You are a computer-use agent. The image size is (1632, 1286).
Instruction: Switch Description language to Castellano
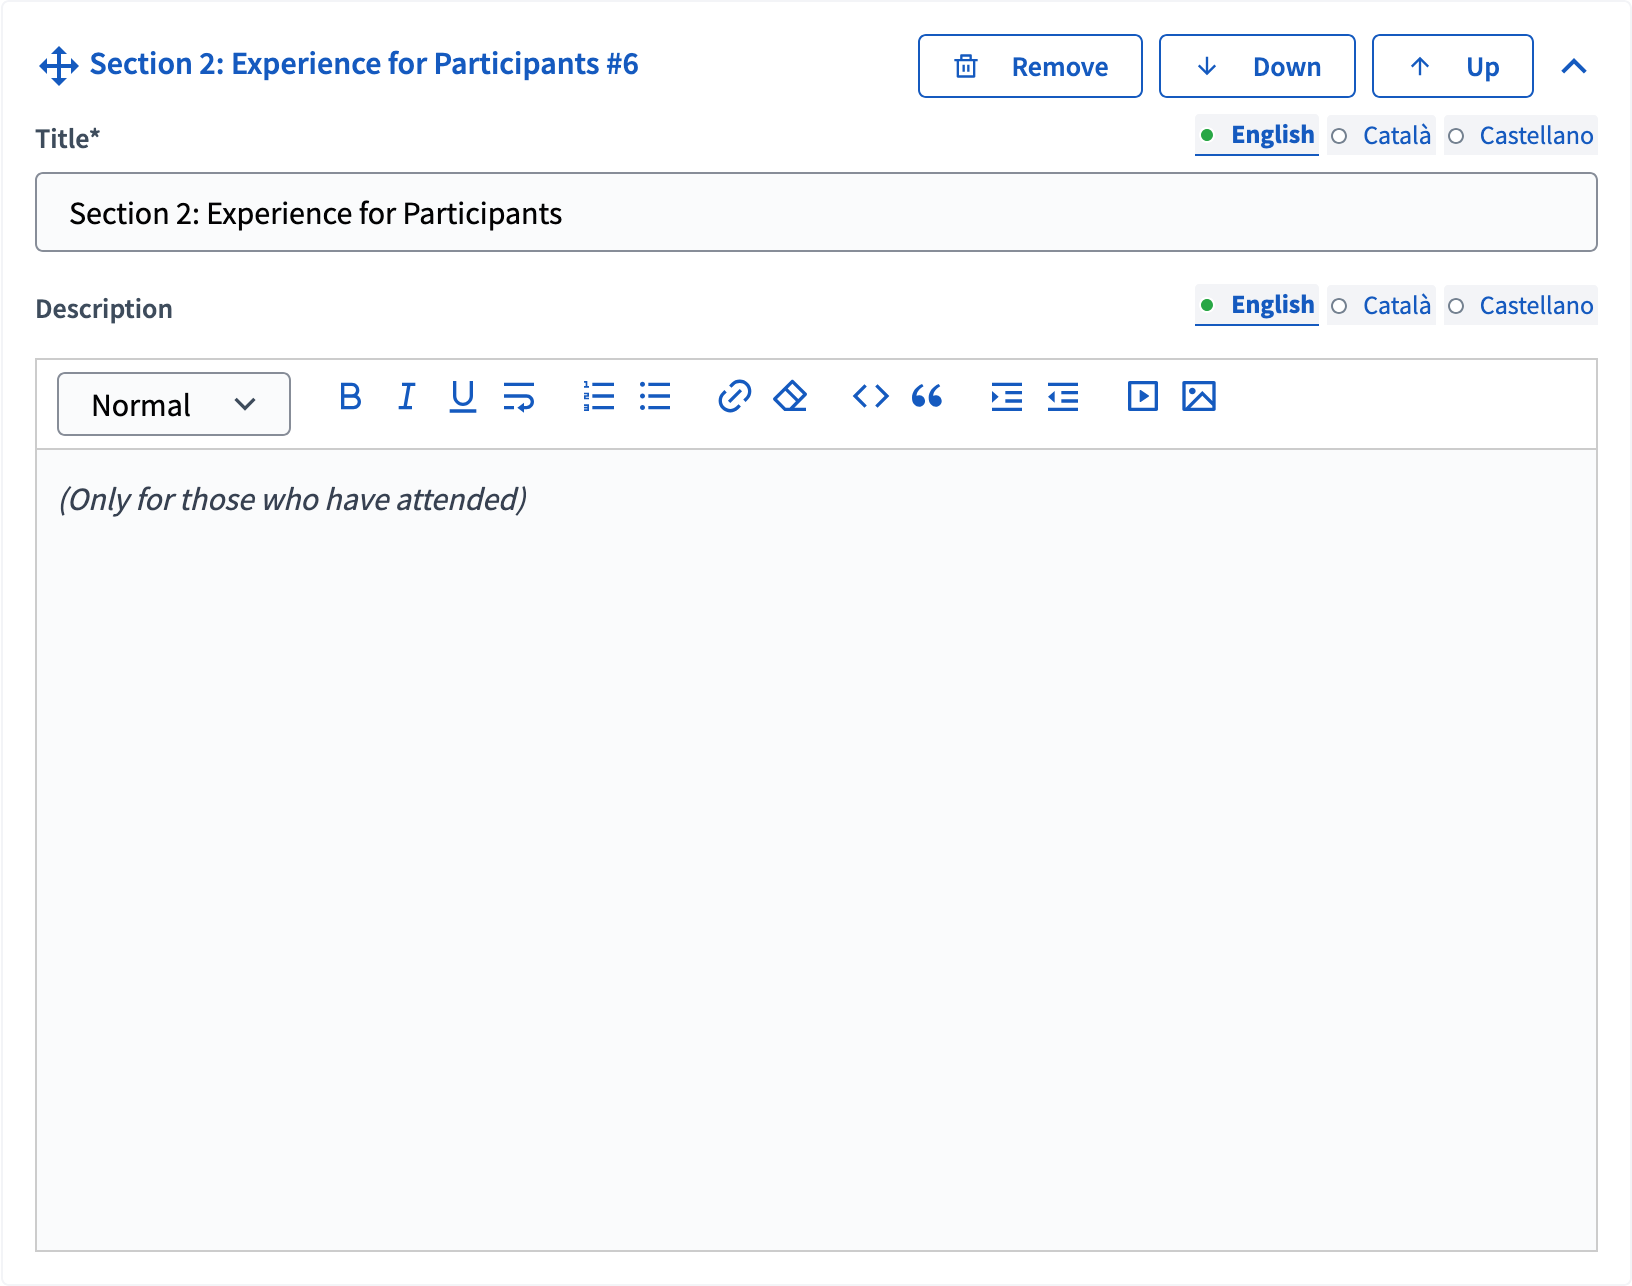pyautogui.click(x=1536, y=305)
